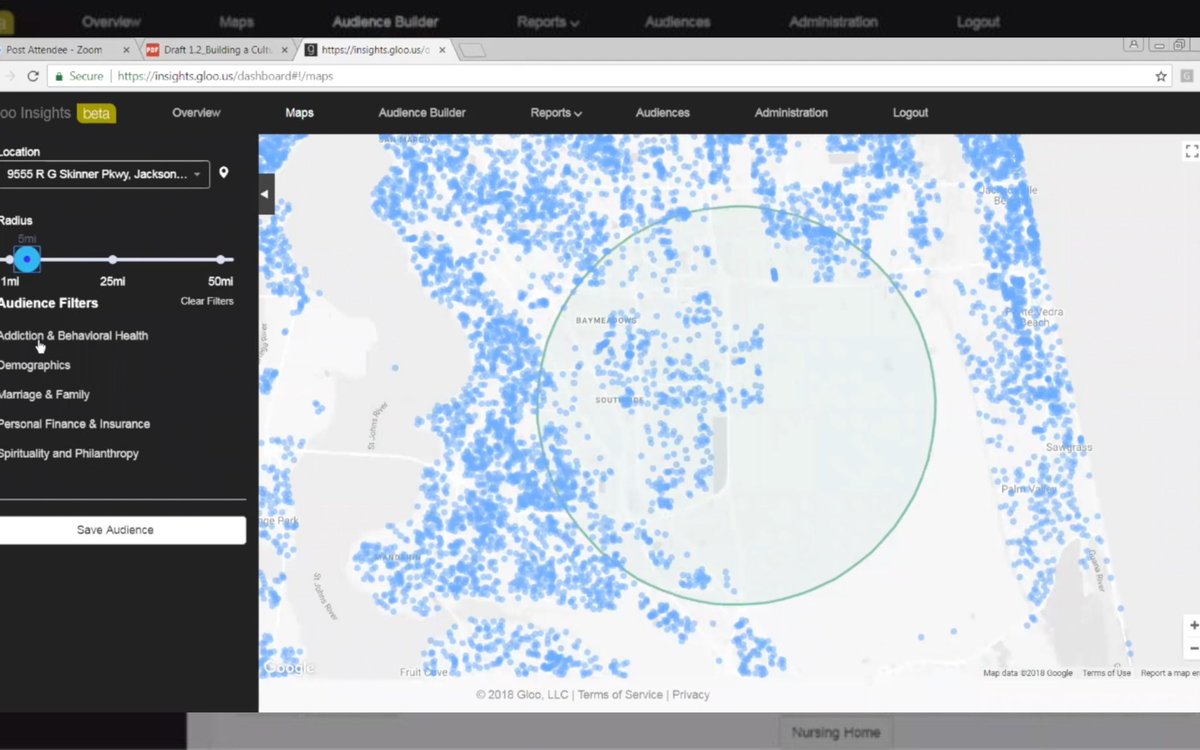Expand the Addiction & Behavioral Health filter
The height and width of the screenshot is (750, 1200).
pyautogui.click(x=74, y=336)
